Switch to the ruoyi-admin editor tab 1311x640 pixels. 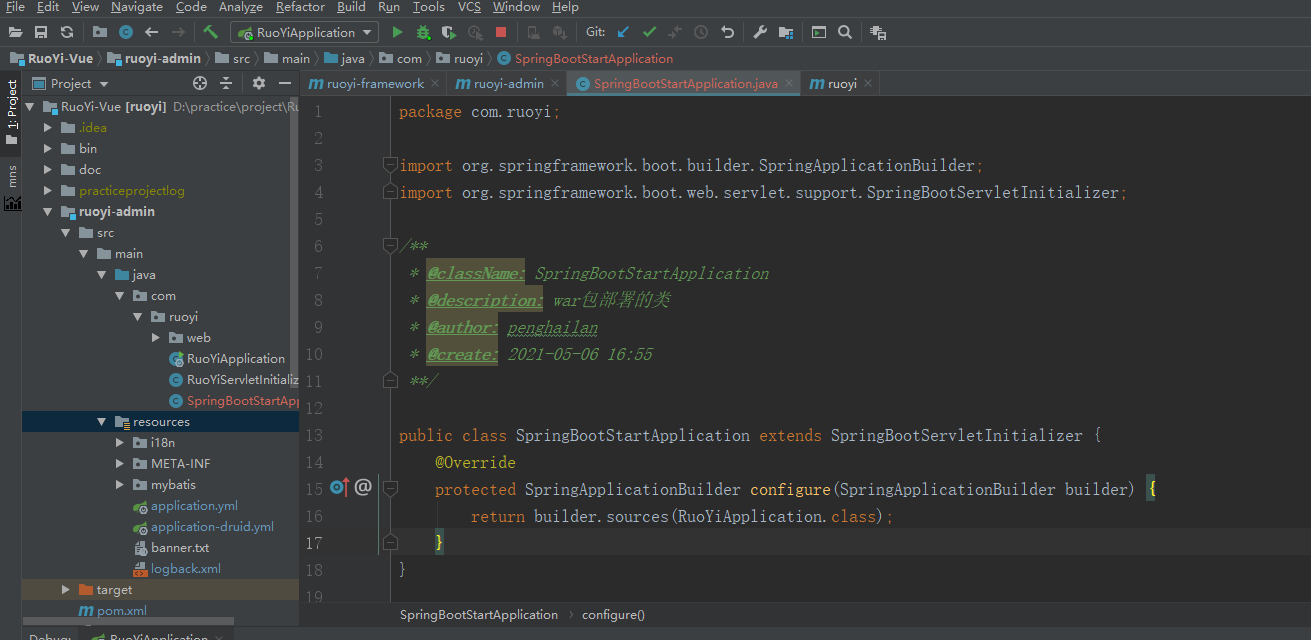505,84
